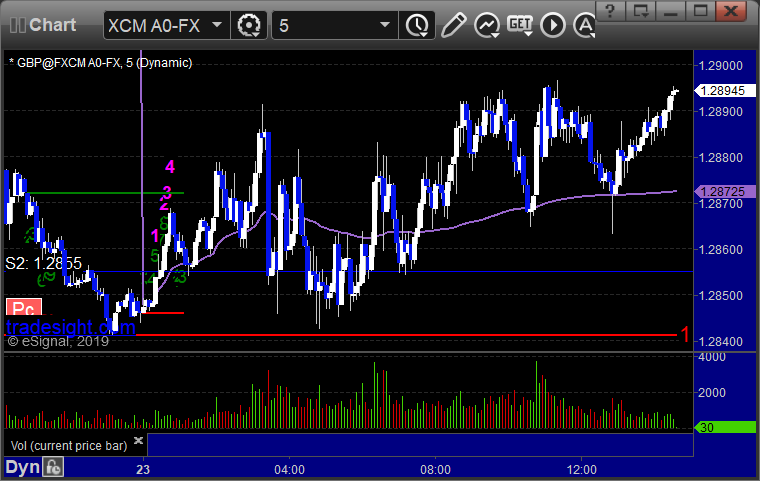Open the time template clock icon
Image resolution: width=760 pixels, height=481 pixels.
pos(417,25)
